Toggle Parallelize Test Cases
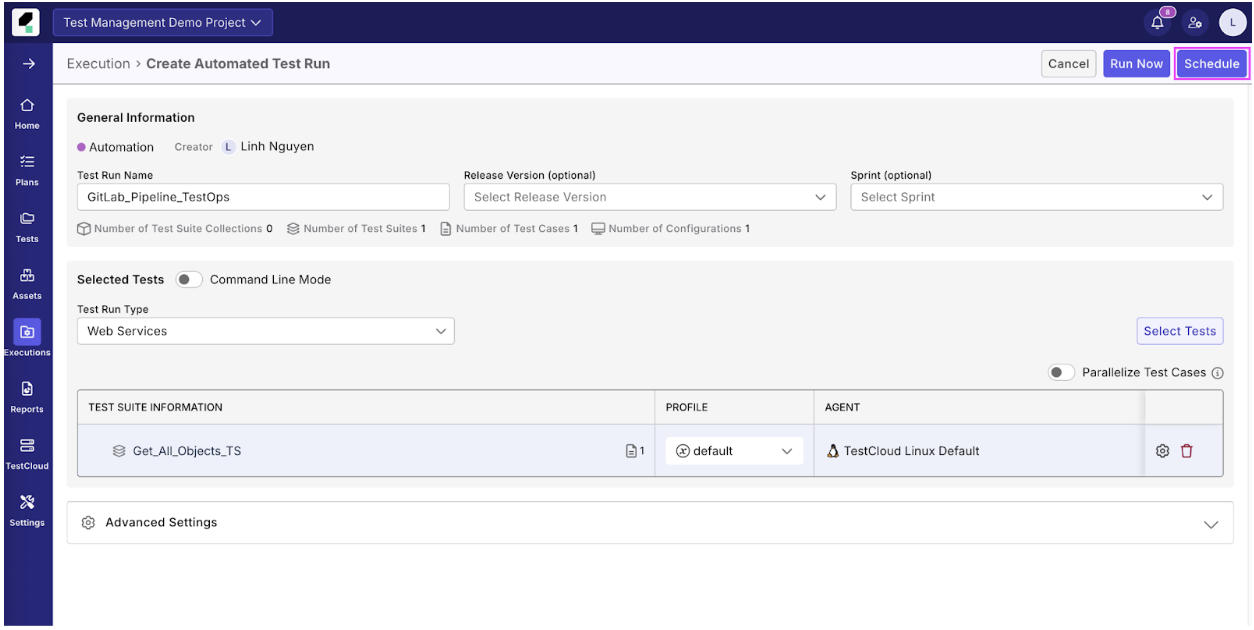 pos(1061,372)
